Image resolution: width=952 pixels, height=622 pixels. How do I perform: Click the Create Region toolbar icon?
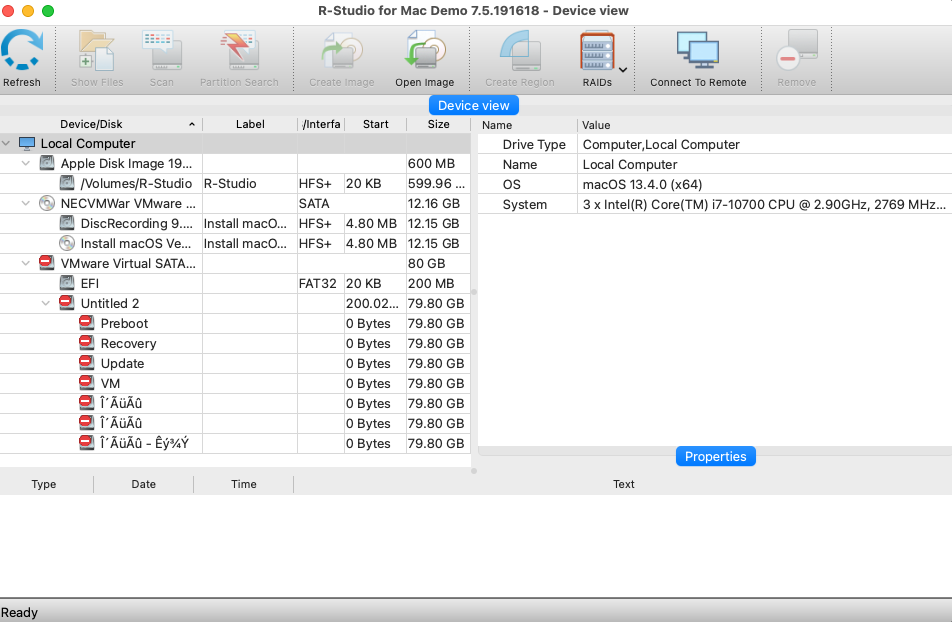coord(520,50)
